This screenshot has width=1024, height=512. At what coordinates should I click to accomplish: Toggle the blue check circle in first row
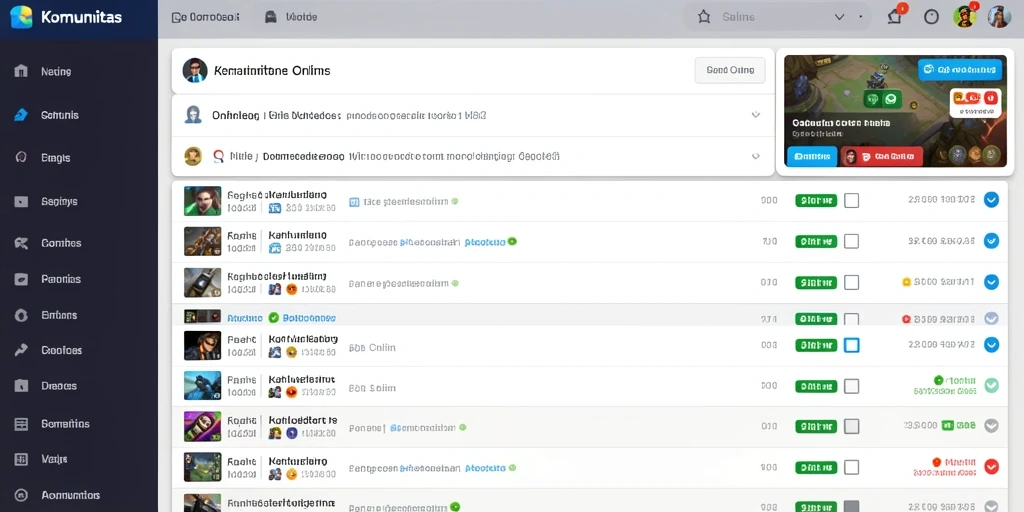click(x=991, y=200)
